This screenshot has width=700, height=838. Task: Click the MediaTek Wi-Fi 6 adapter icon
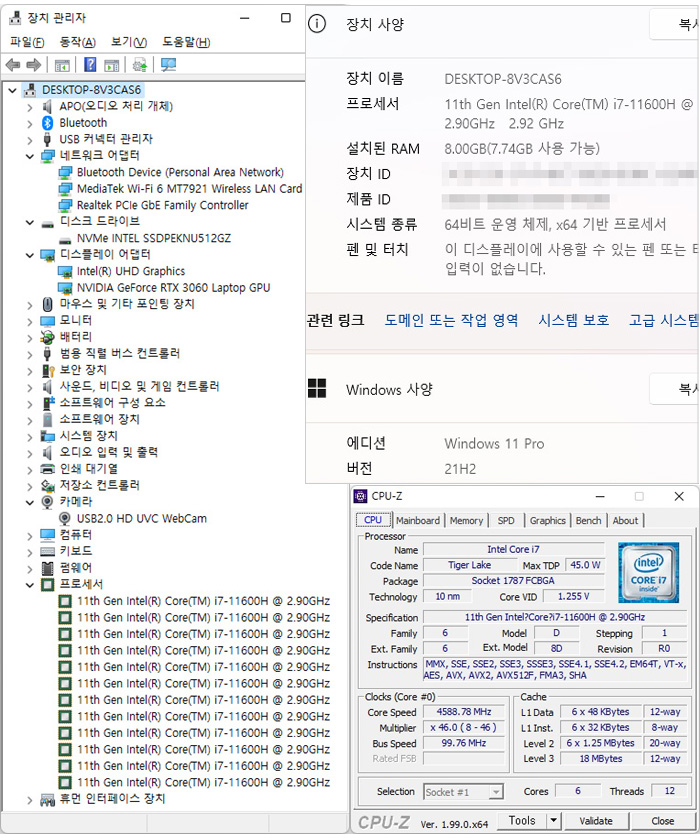[65, 189]
